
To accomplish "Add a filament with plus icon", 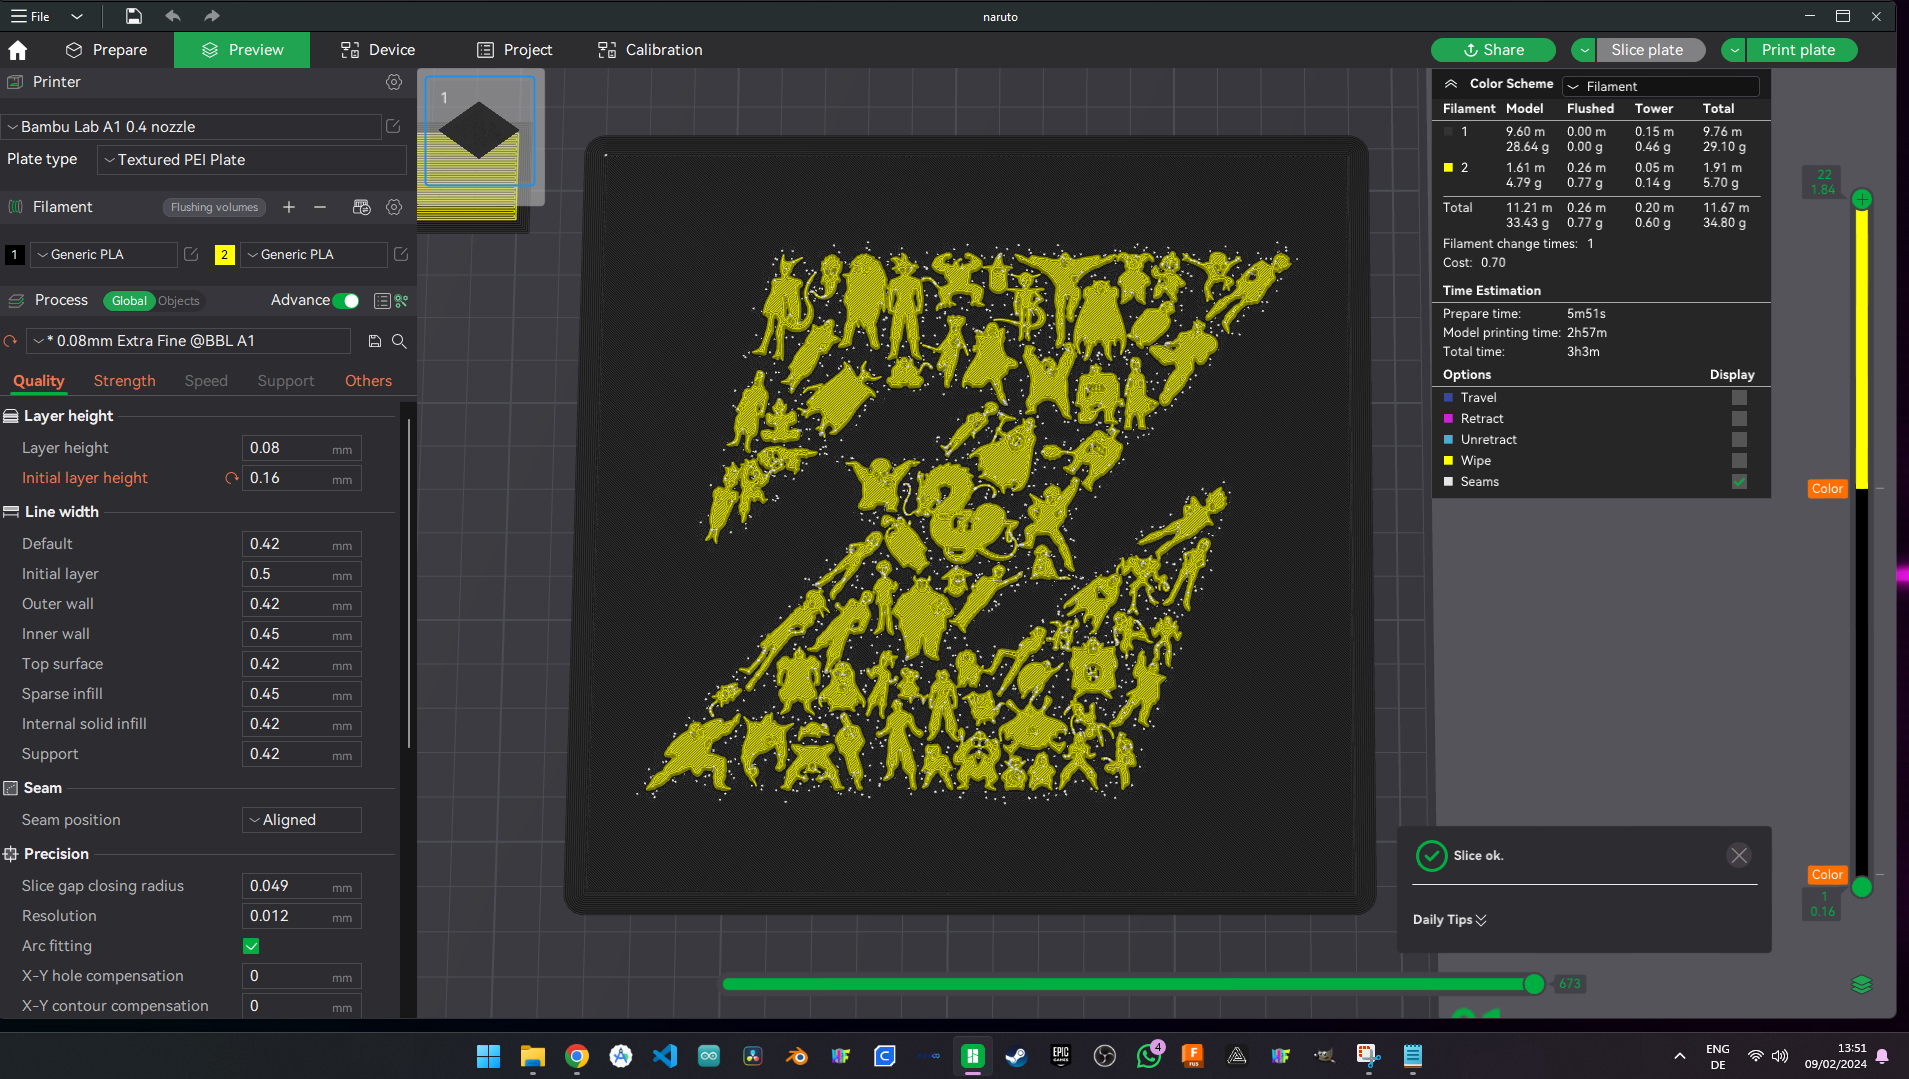I will click(x=289, y=207).
